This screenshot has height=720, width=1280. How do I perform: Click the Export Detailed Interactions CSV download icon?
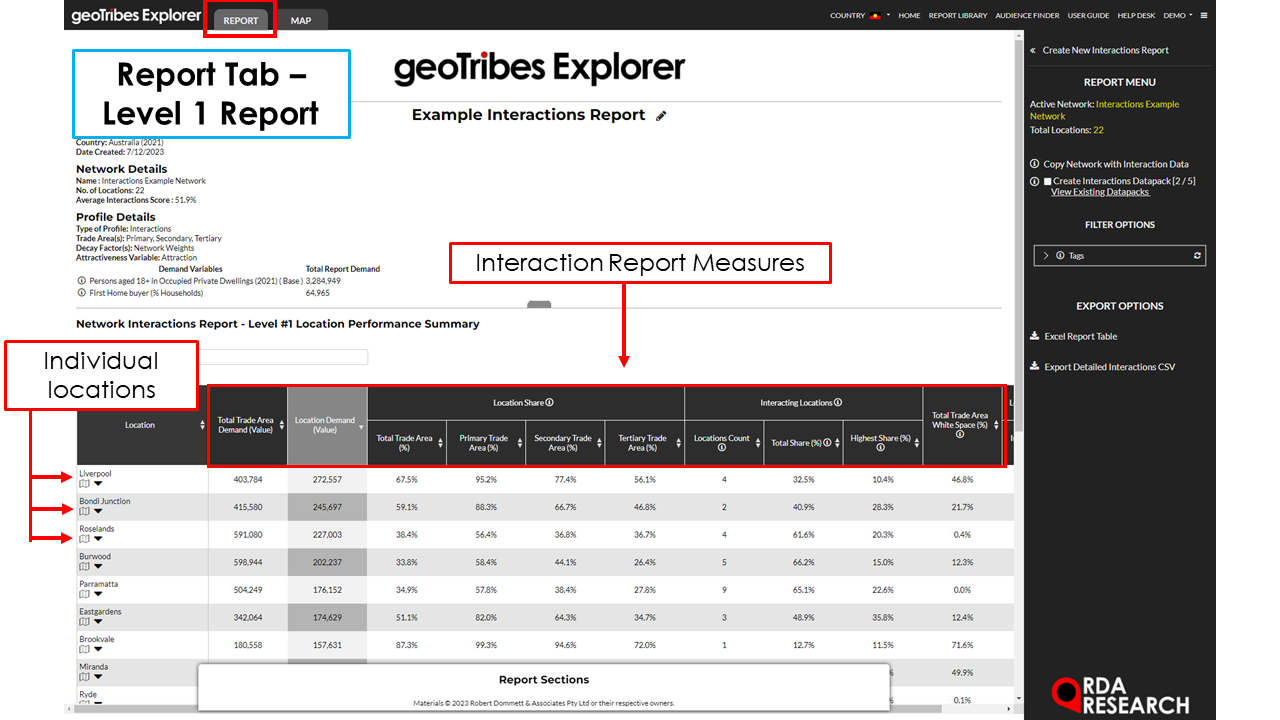(1035, 367)
